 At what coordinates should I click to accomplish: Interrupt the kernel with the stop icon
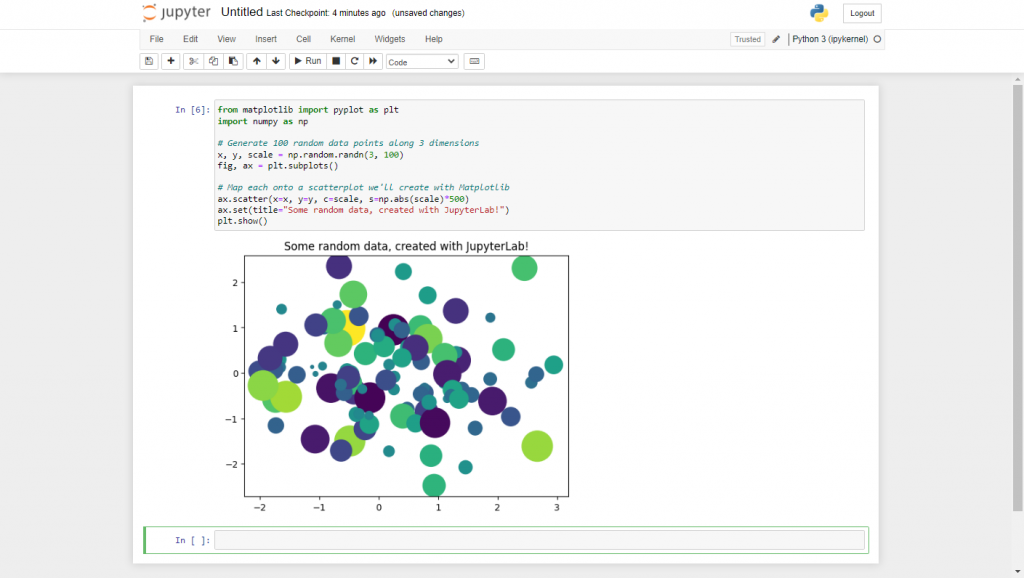[335, 61]
